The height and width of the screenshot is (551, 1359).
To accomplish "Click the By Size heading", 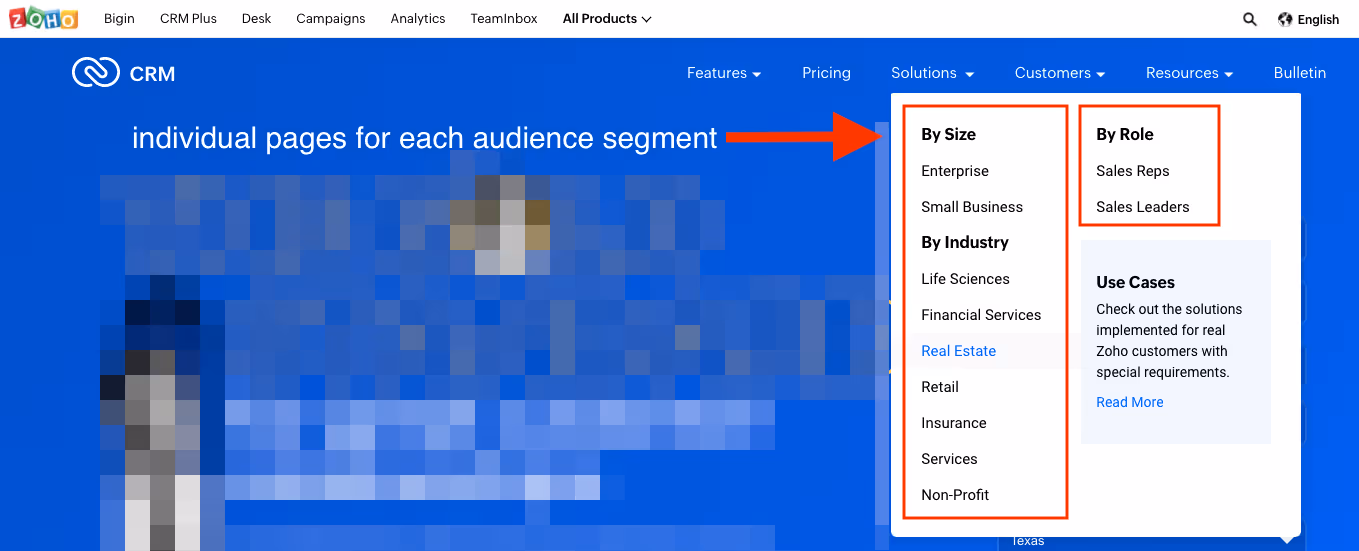I will [x=948, y=134].
